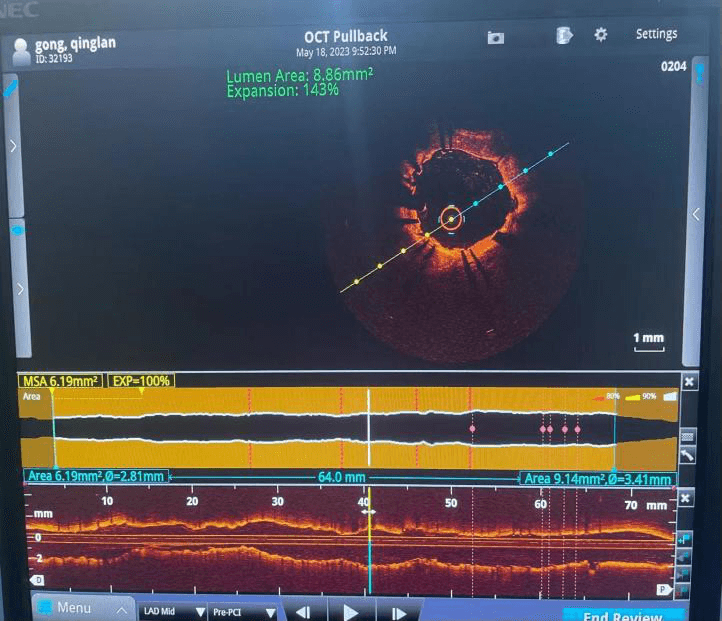Step to the previous frame
The height and width of the screenshot is (621, 722).
(303, 612)
